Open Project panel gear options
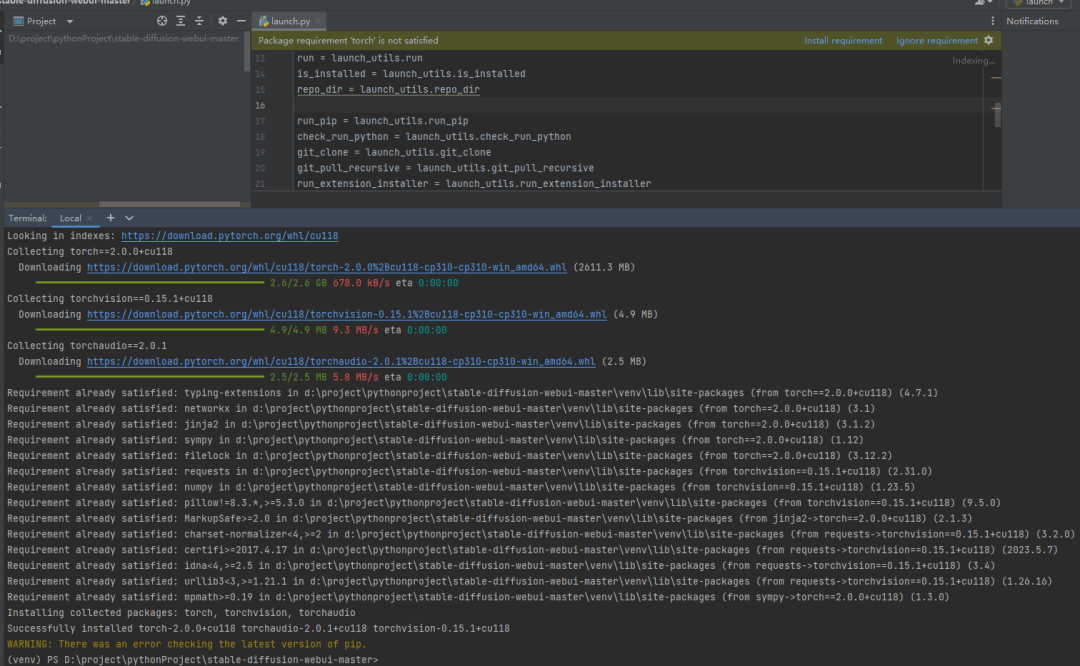Image resolution: width=1080 pixels, height=666 pixels. point(222,21)
